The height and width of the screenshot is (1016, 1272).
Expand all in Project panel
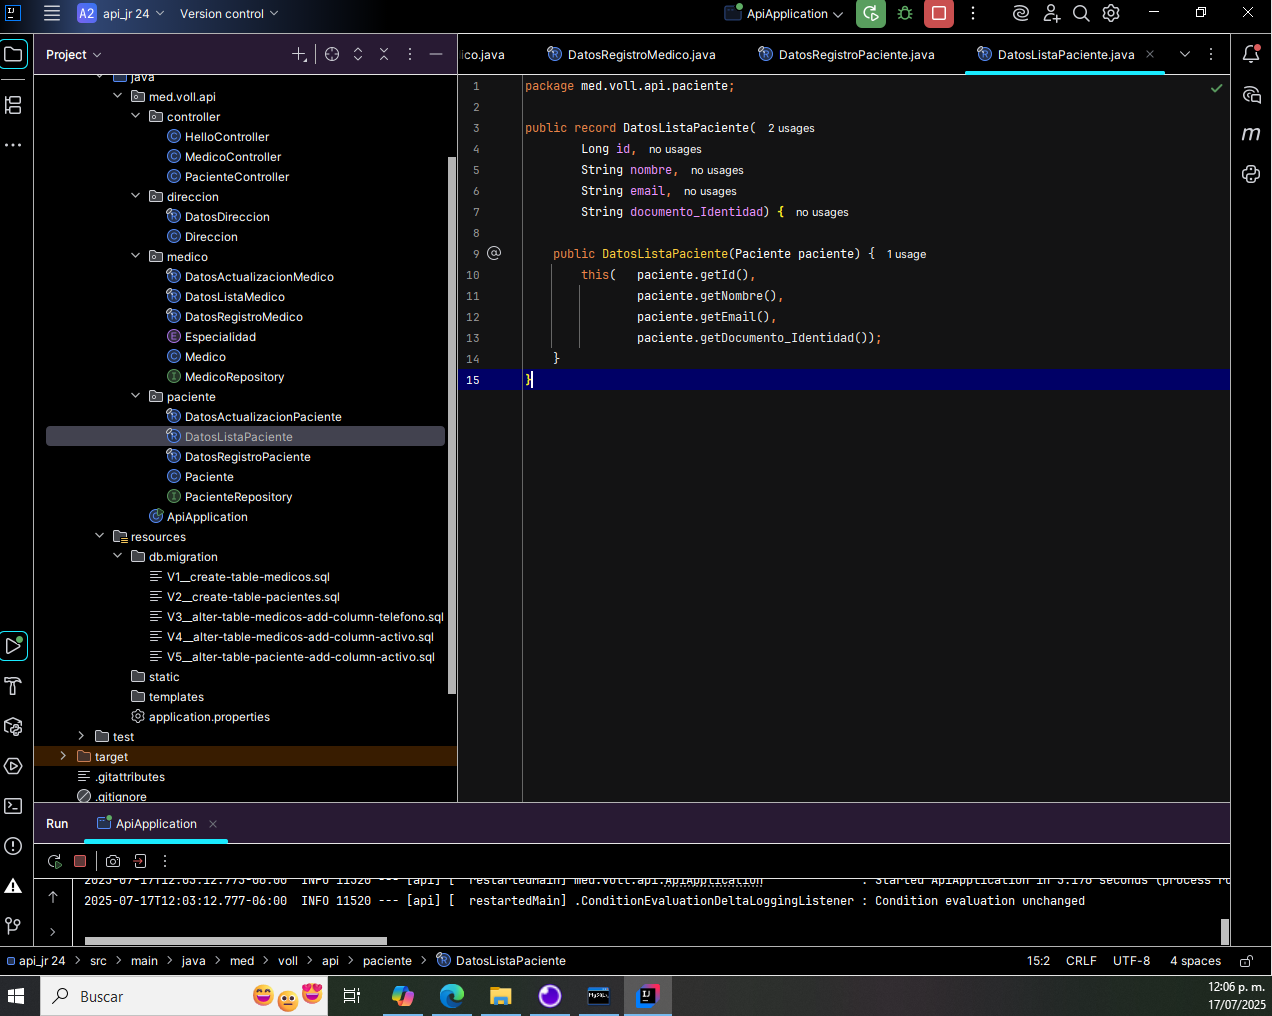tap(358, 54)
